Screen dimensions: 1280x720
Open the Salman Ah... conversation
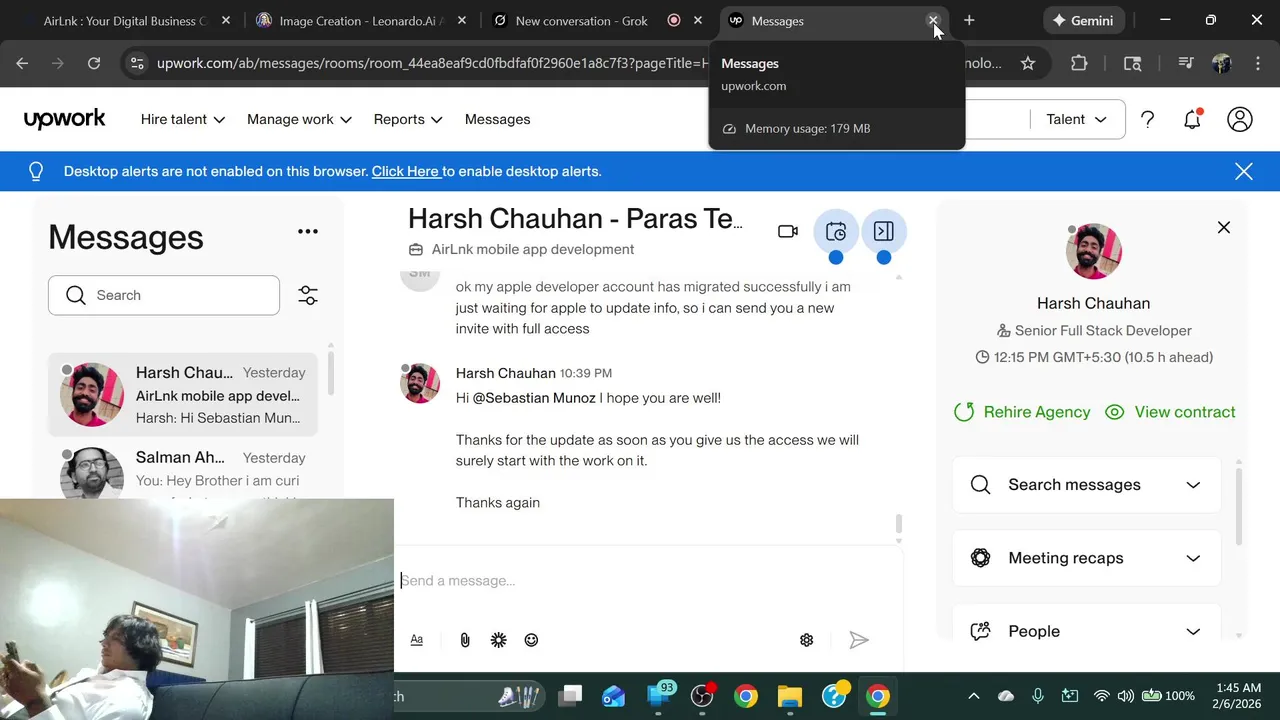tap(183, 470)
